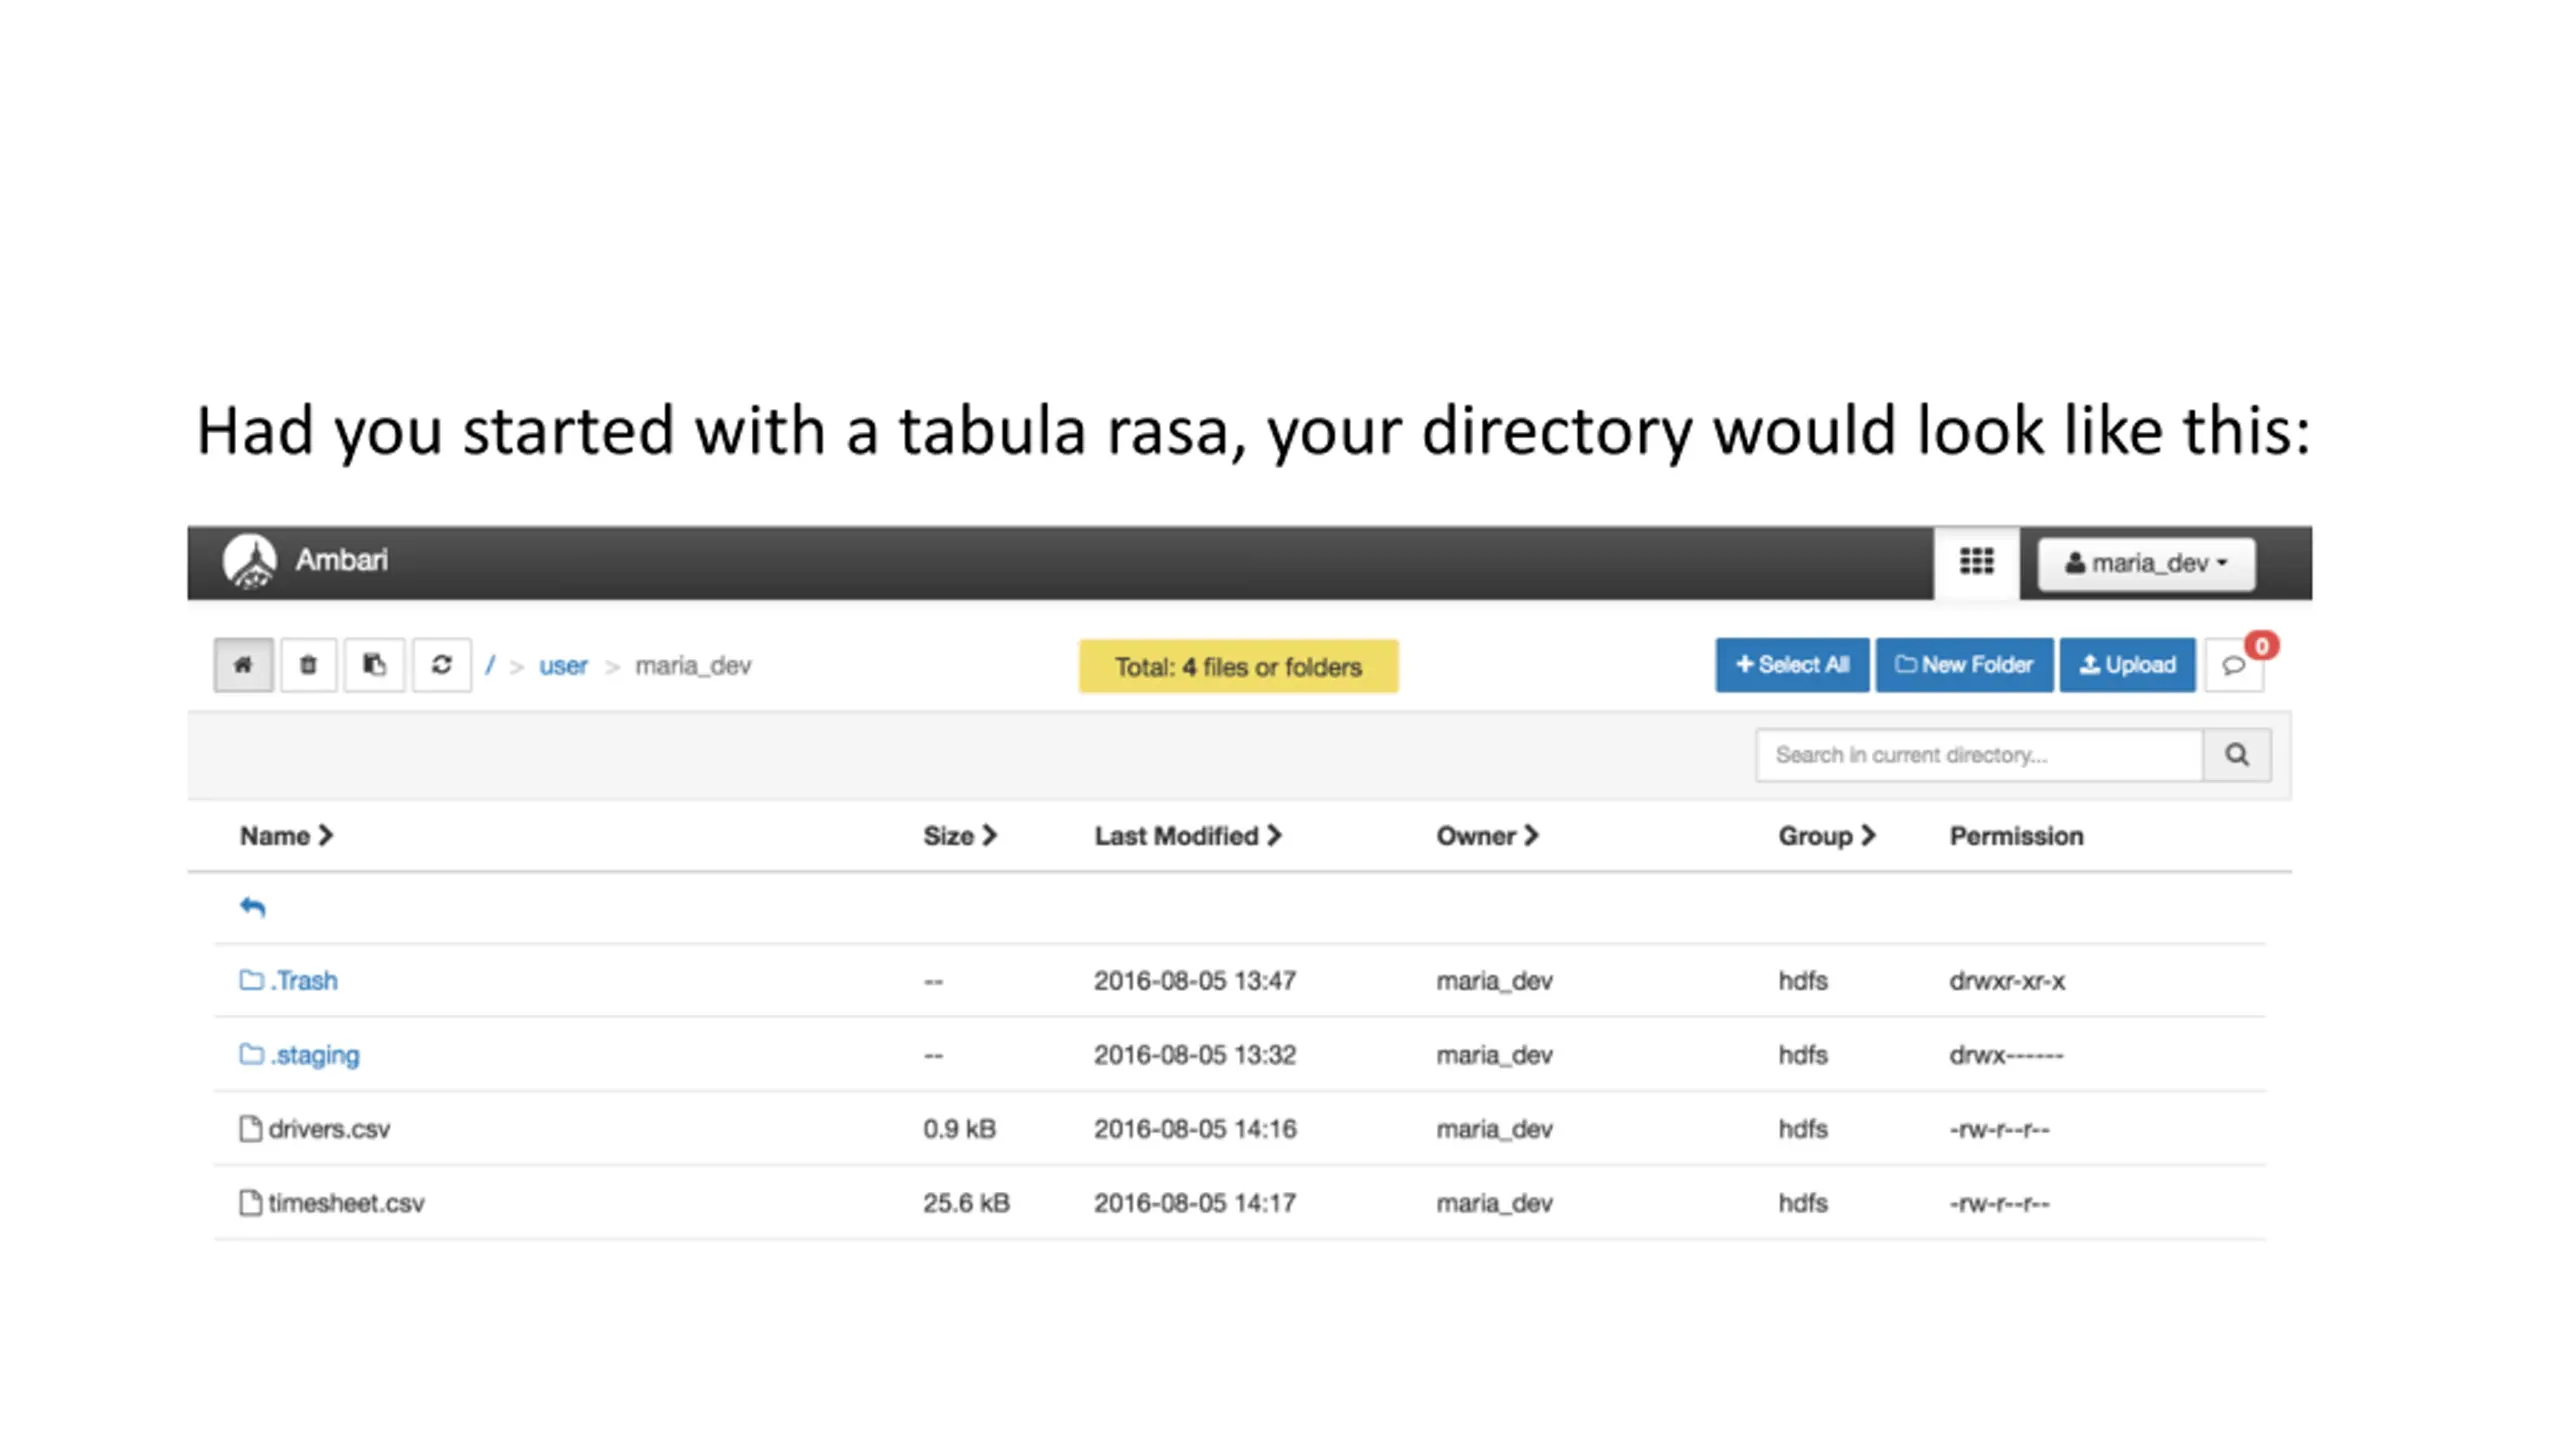Click the maria_dev breadcrumb
Screen dimensions: 2560x1440
coord(693,666)
